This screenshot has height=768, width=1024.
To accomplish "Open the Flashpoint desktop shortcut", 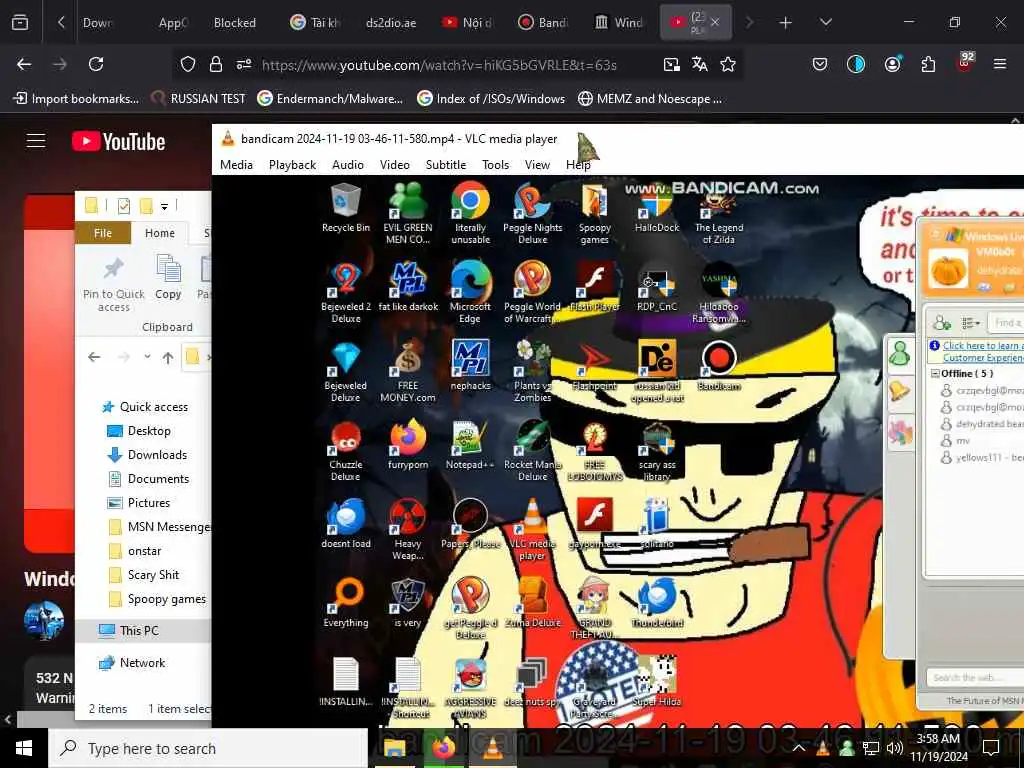I will [594, 366].
